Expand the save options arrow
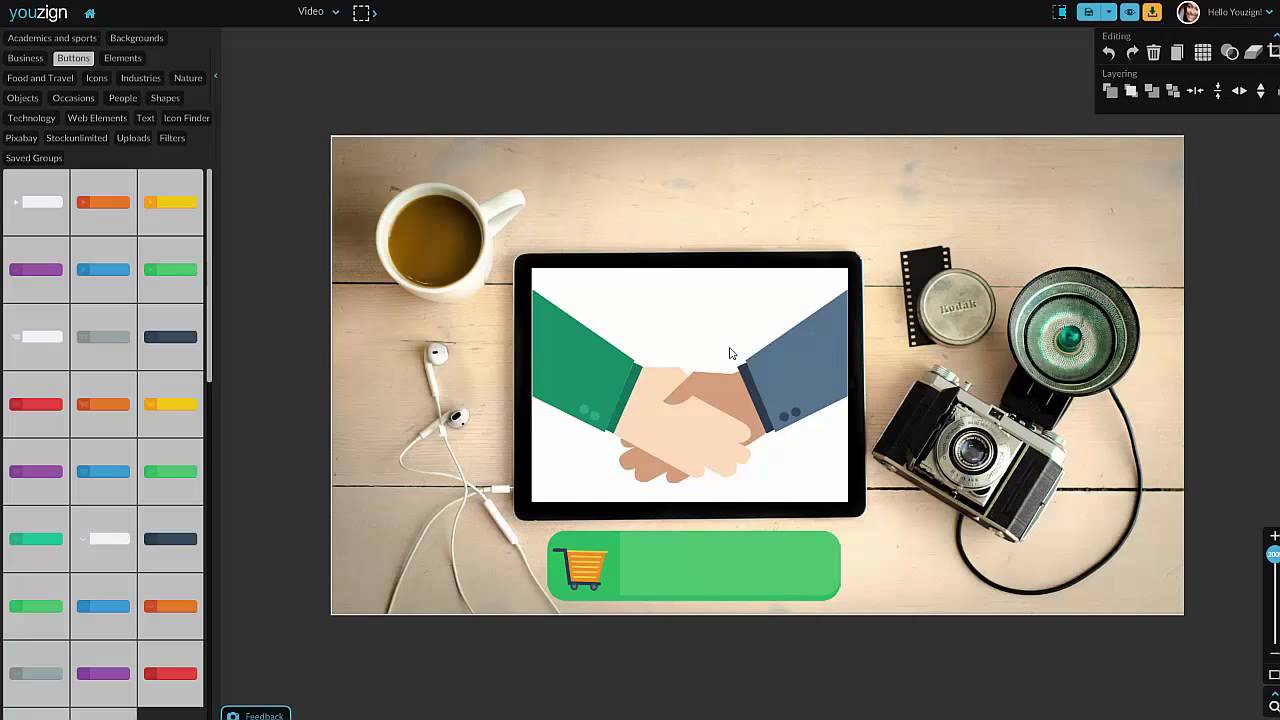The image size is (1280, 720). [1108, 12]
